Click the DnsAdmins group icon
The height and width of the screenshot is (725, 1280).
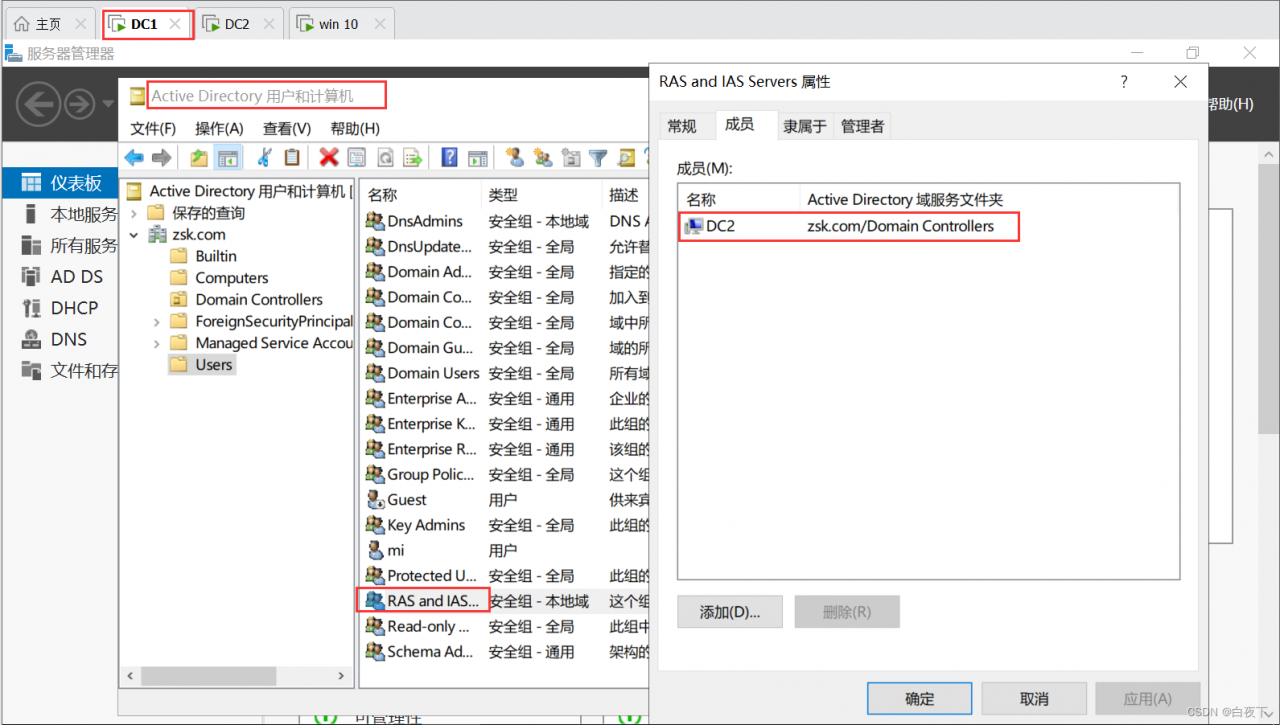tap(375, 221)
